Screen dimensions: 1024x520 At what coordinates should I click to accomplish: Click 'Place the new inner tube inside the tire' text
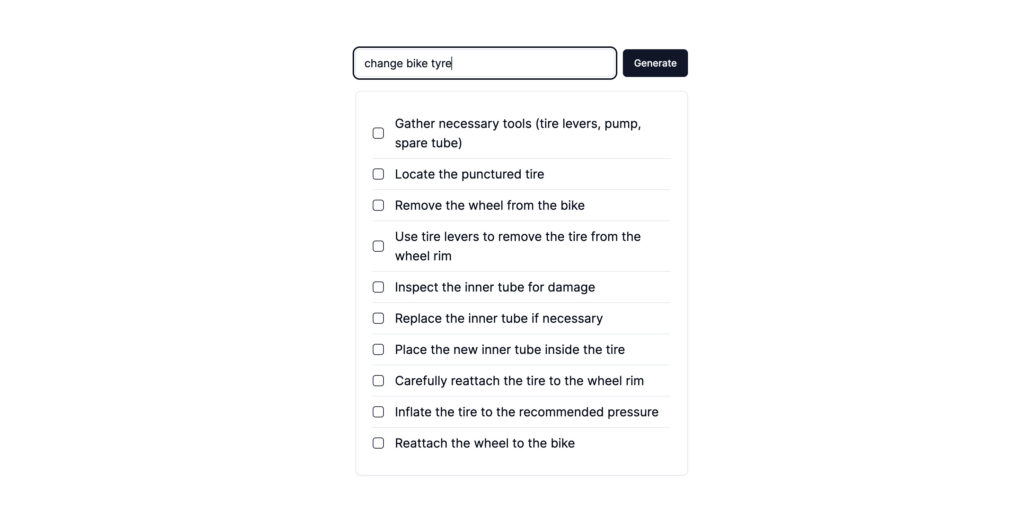509,350
